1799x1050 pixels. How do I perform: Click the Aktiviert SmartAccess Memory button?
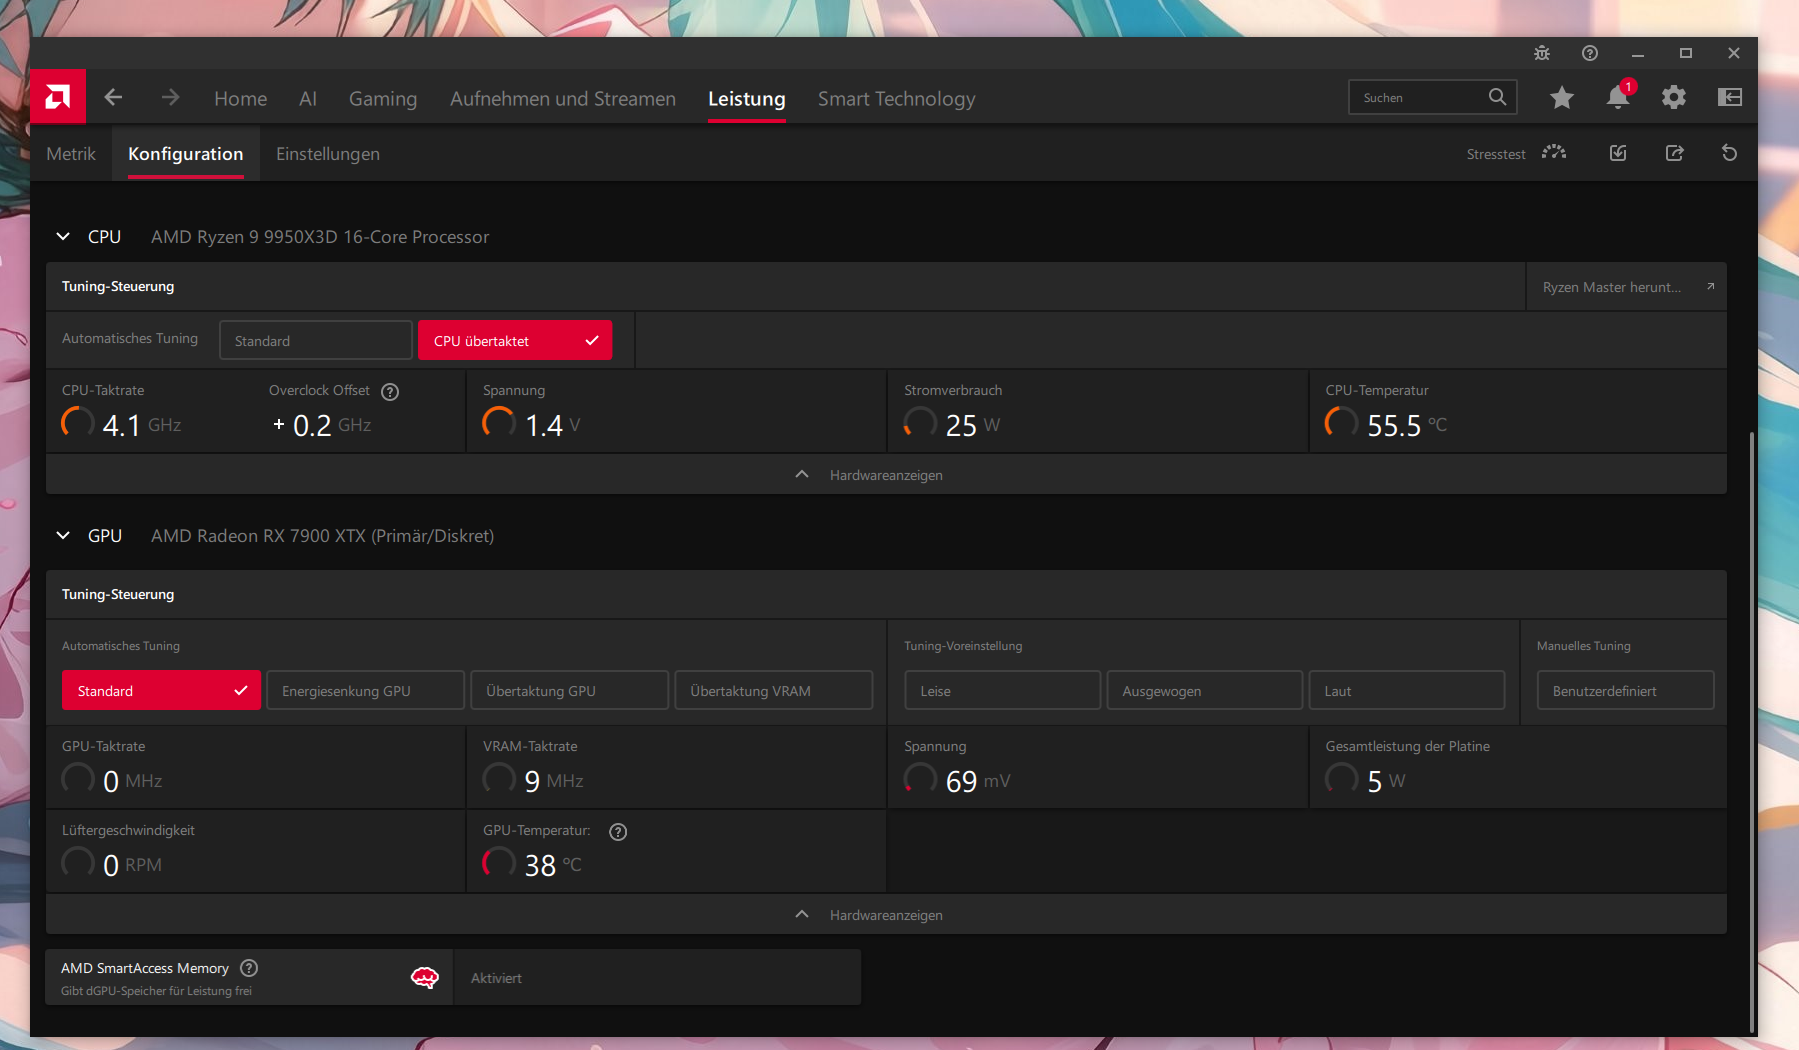tap(658, 978)
